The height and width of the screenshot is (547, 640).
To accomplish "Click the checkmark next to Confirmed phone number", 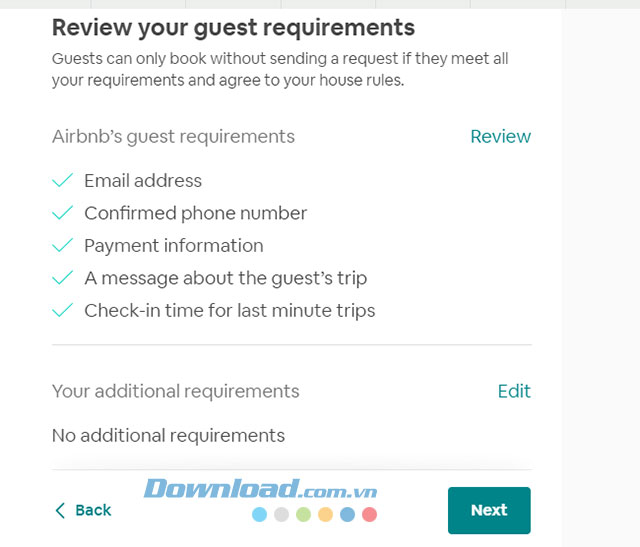I will click(x=63, y=213).
